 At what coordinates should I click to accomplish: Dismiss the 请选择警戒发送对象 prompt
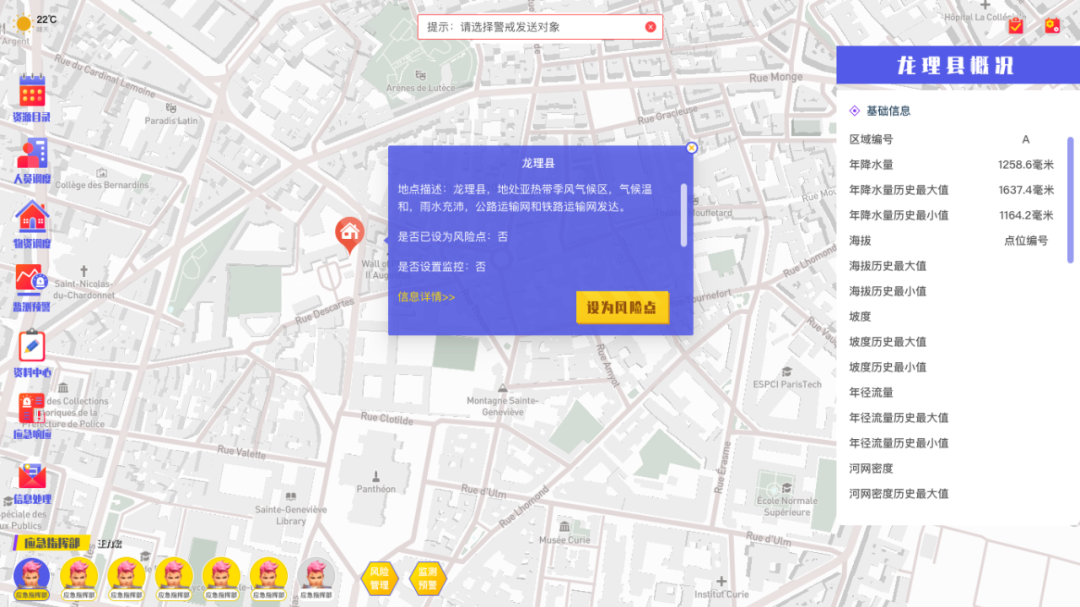pos(651,27)
